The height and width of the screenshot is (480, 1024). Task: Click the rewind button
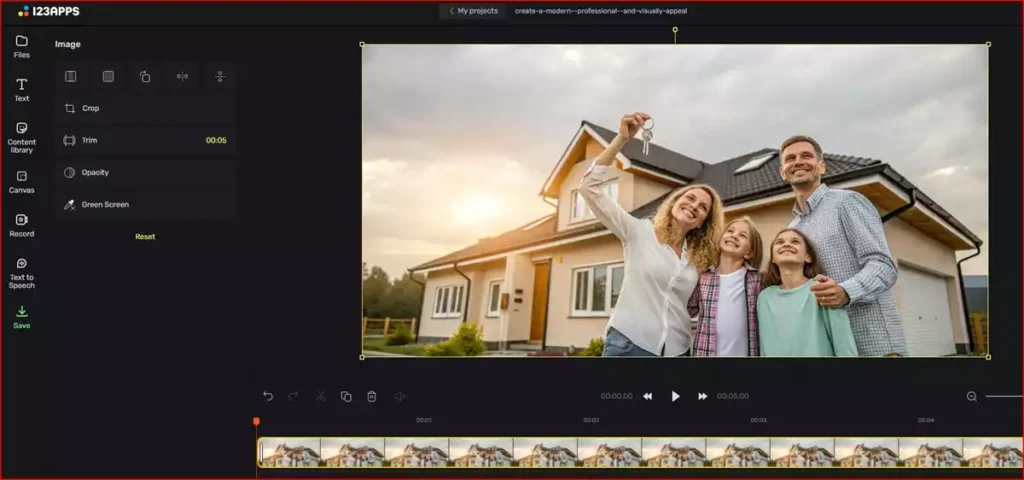[x=647, y=396]
